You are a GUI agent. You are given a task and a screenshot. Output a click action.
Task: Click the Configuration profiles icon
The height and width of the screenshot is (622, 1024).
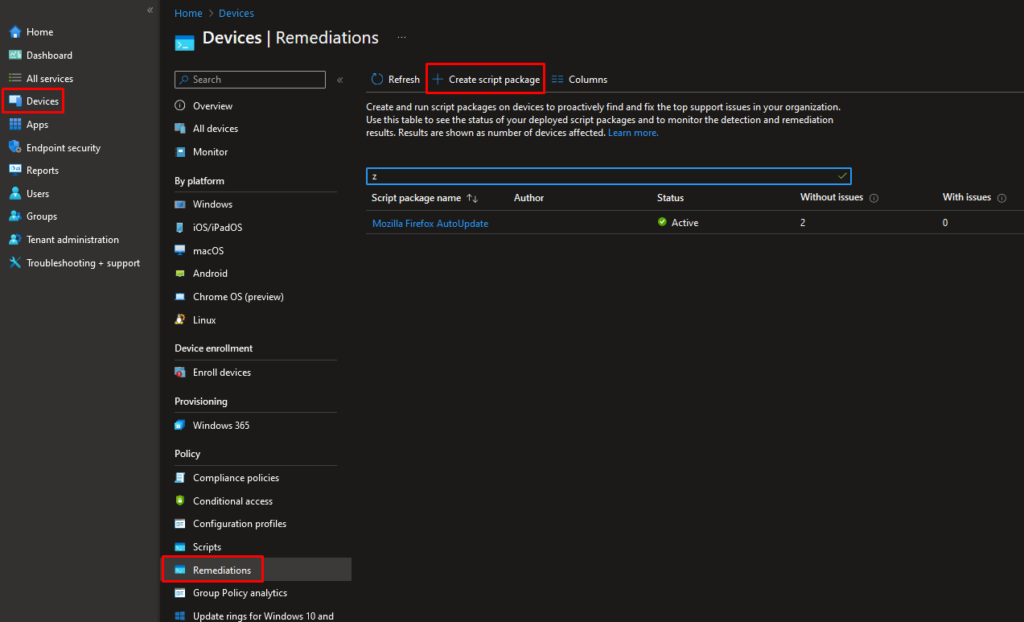180,524
